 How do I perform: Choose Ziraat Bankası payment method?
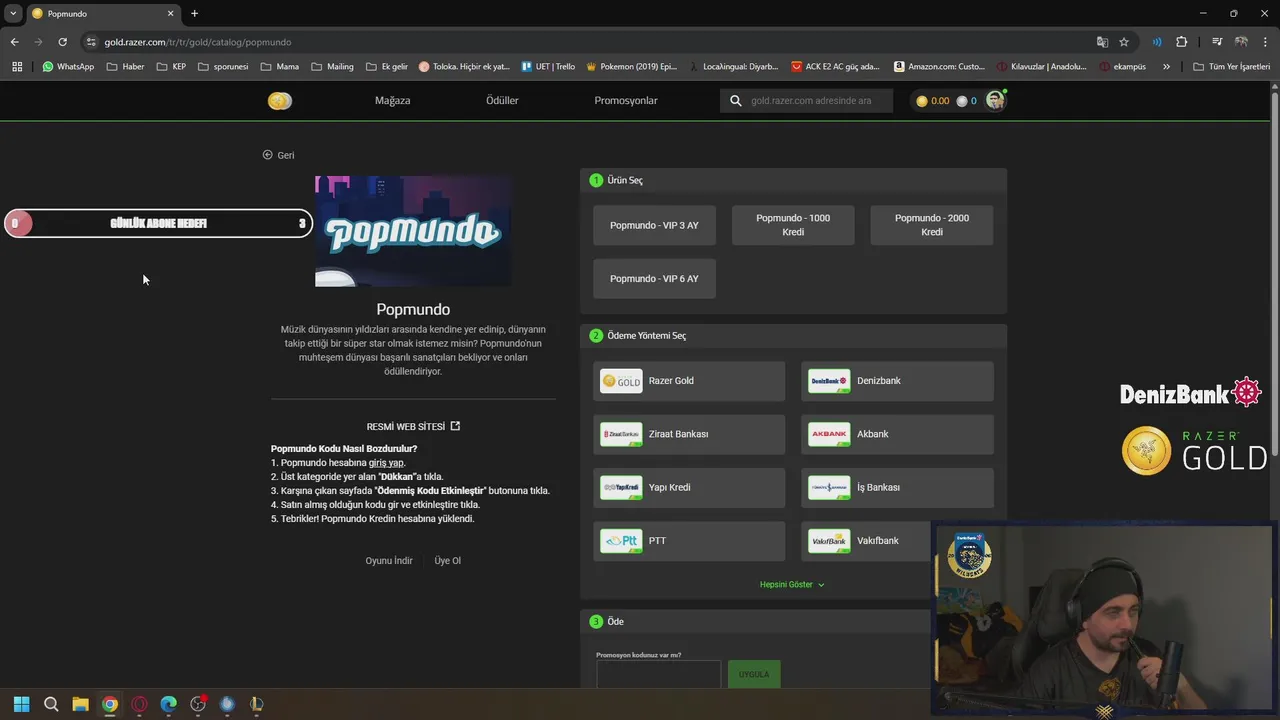tap(689, 434)
